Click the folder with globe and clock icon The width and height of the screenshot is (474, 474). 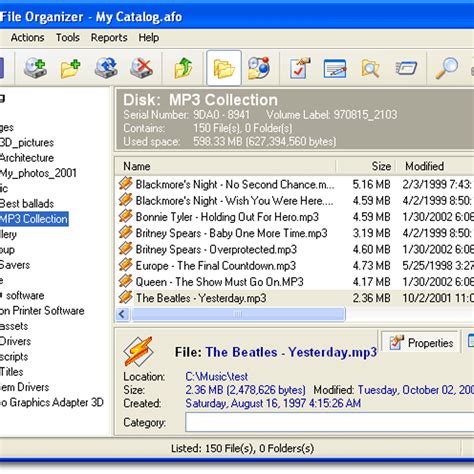click(x=258, y=68)
